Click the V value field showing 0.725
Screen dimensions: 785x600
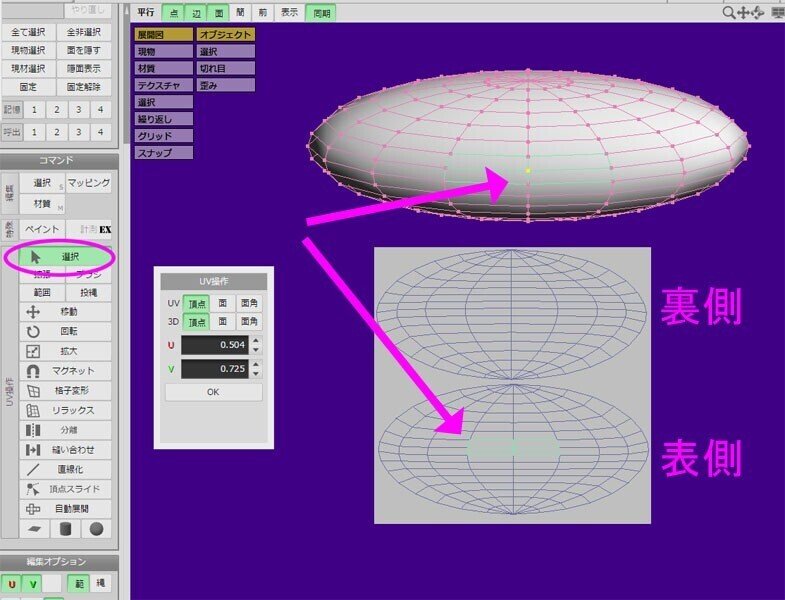click(x=215, y=369)
